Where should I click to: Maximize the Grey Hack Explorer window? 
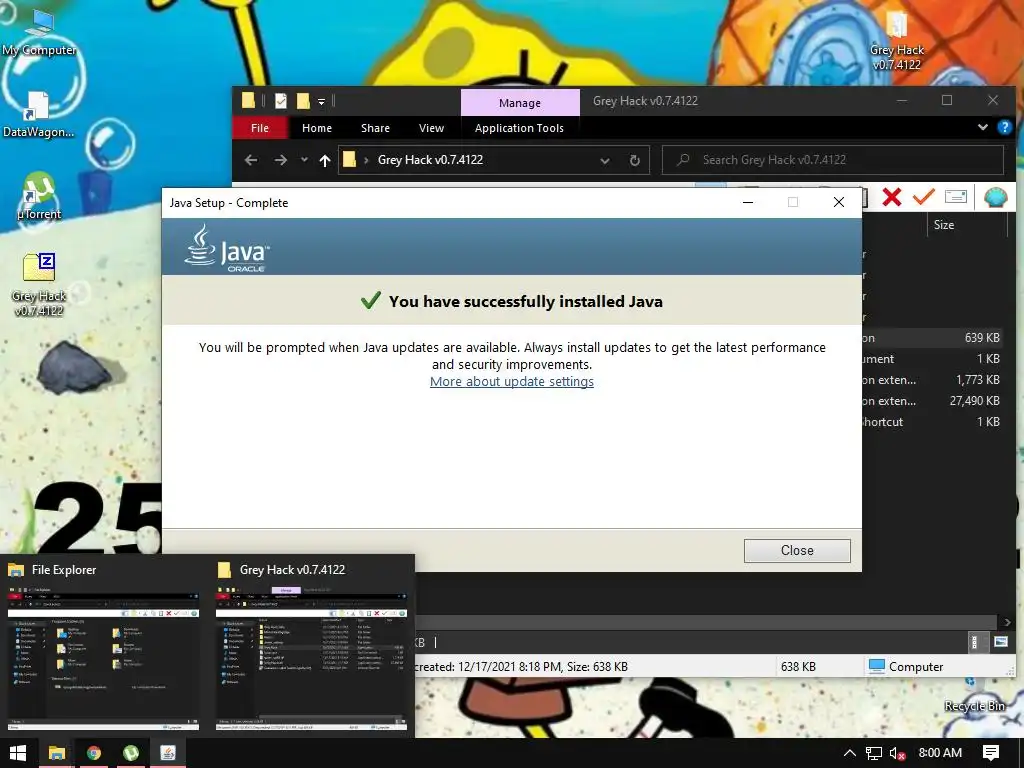coord(947,101)
